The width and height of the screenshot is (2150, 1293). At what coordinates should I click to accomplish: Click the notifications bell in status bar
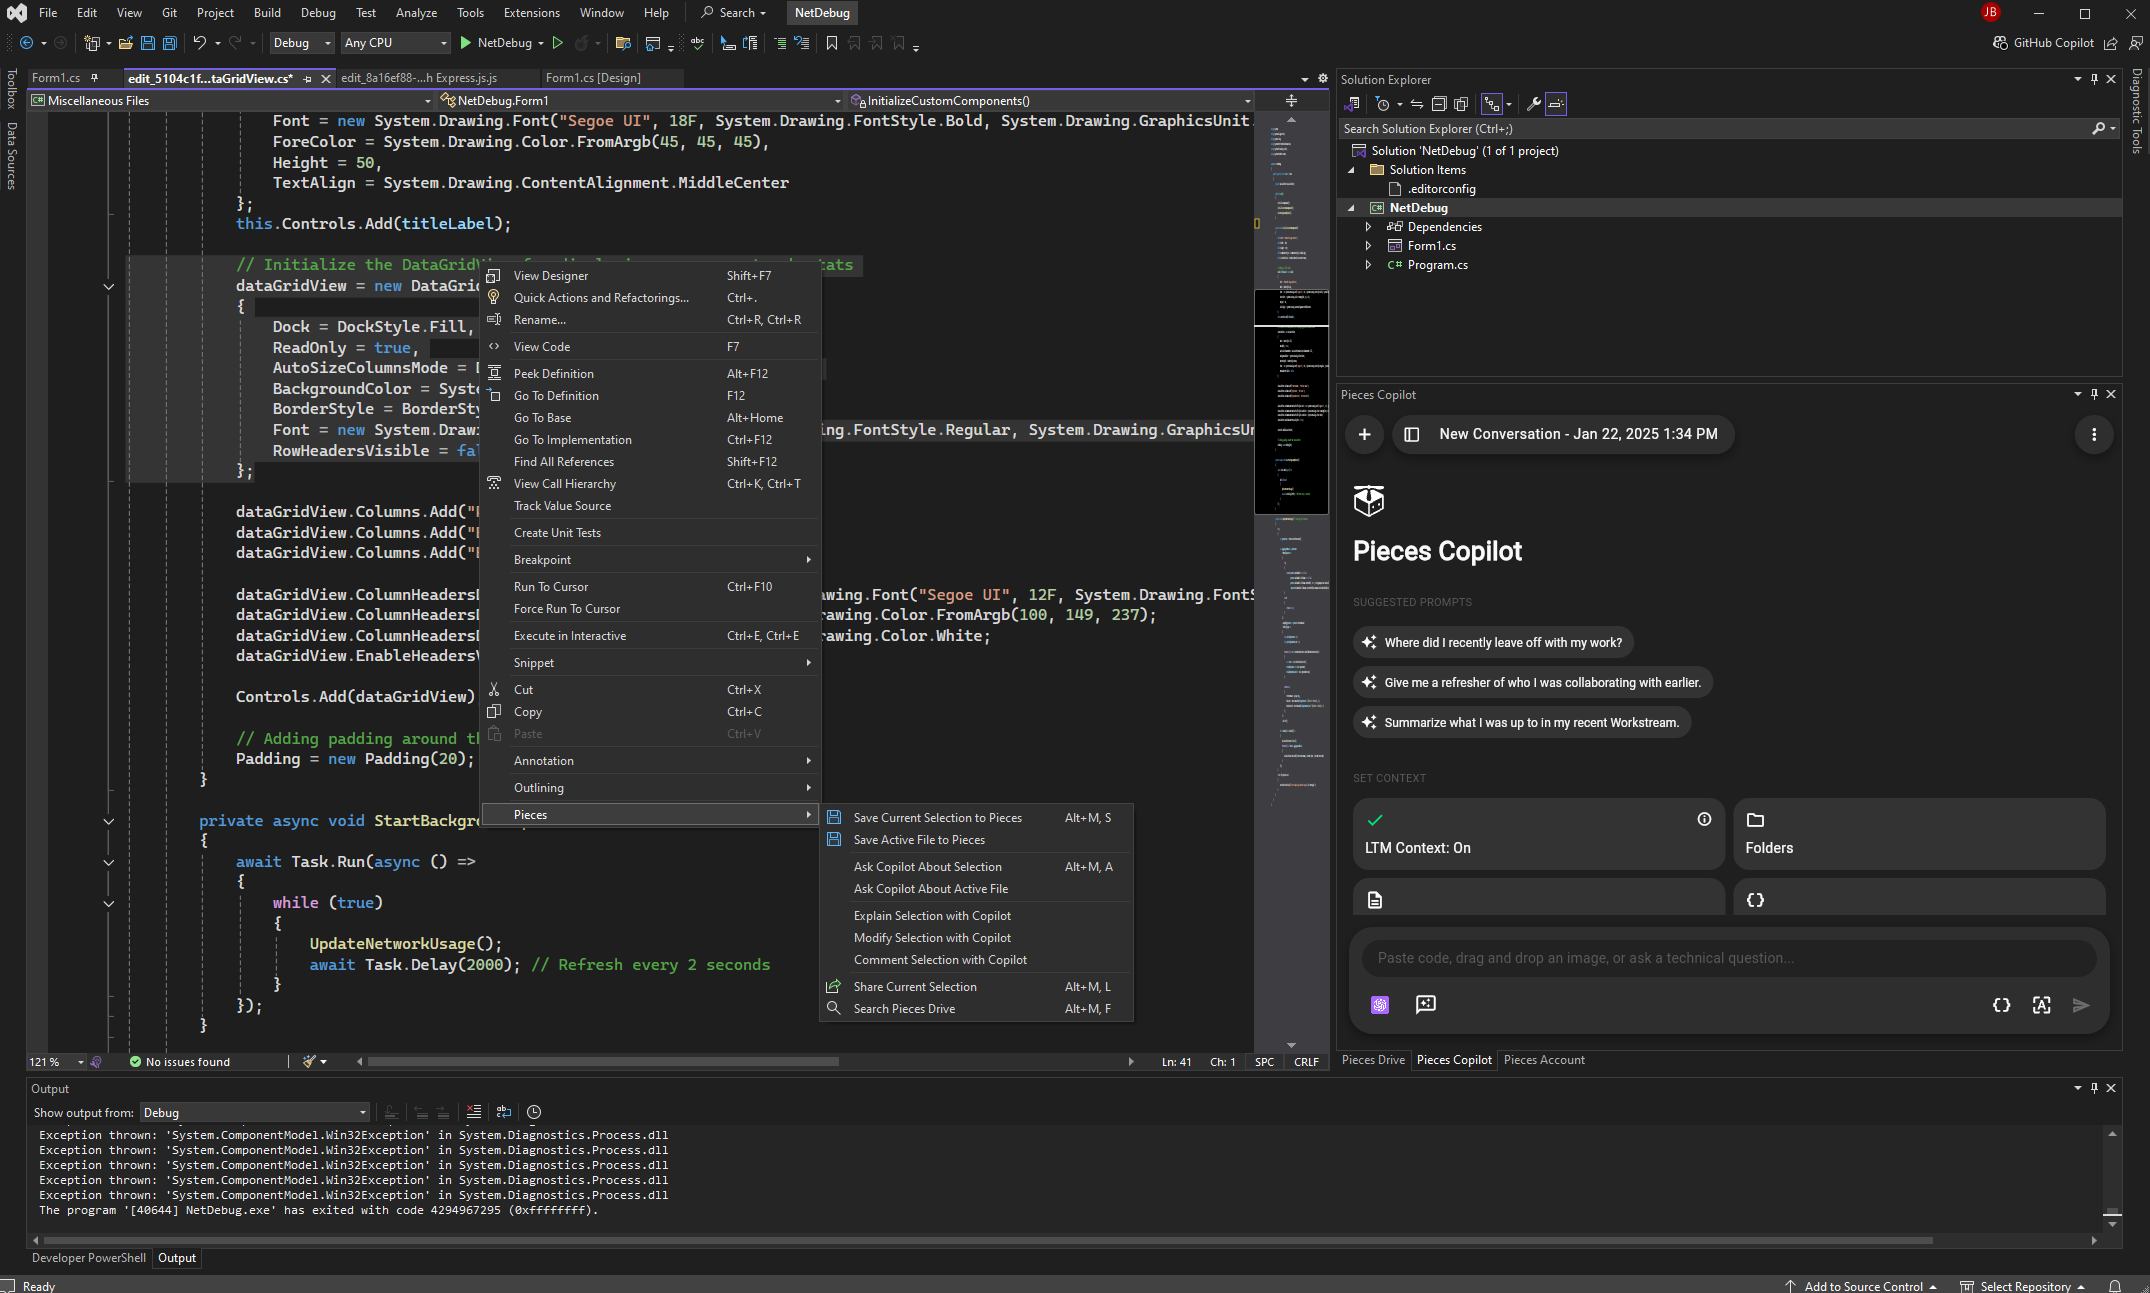click(2115, 1286)
